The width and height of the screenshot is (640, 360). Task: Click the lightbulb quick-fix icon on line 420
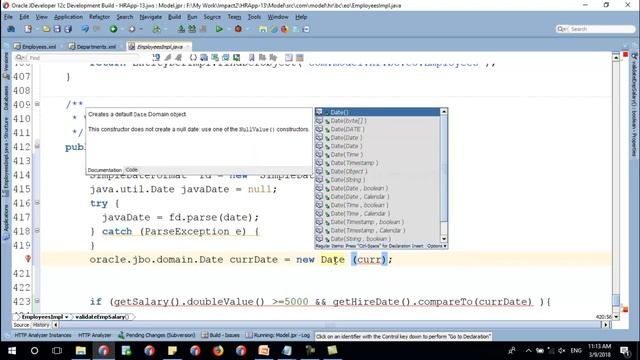28,259
